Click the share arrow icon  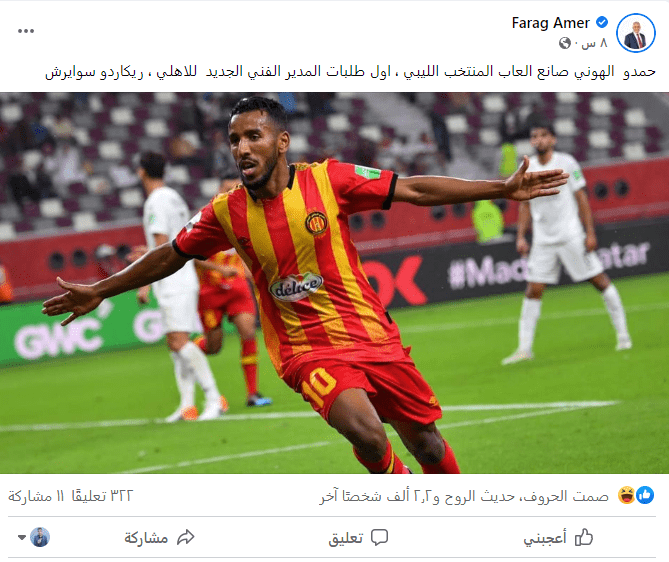pos(186,538)
